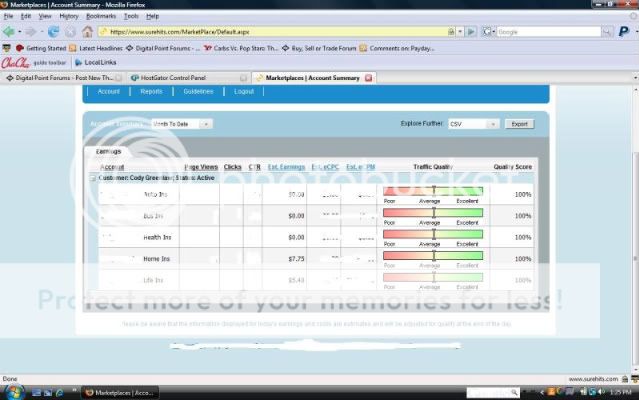Click the volume icon in system tray
The image size is (639, 400).
[602, 392]
